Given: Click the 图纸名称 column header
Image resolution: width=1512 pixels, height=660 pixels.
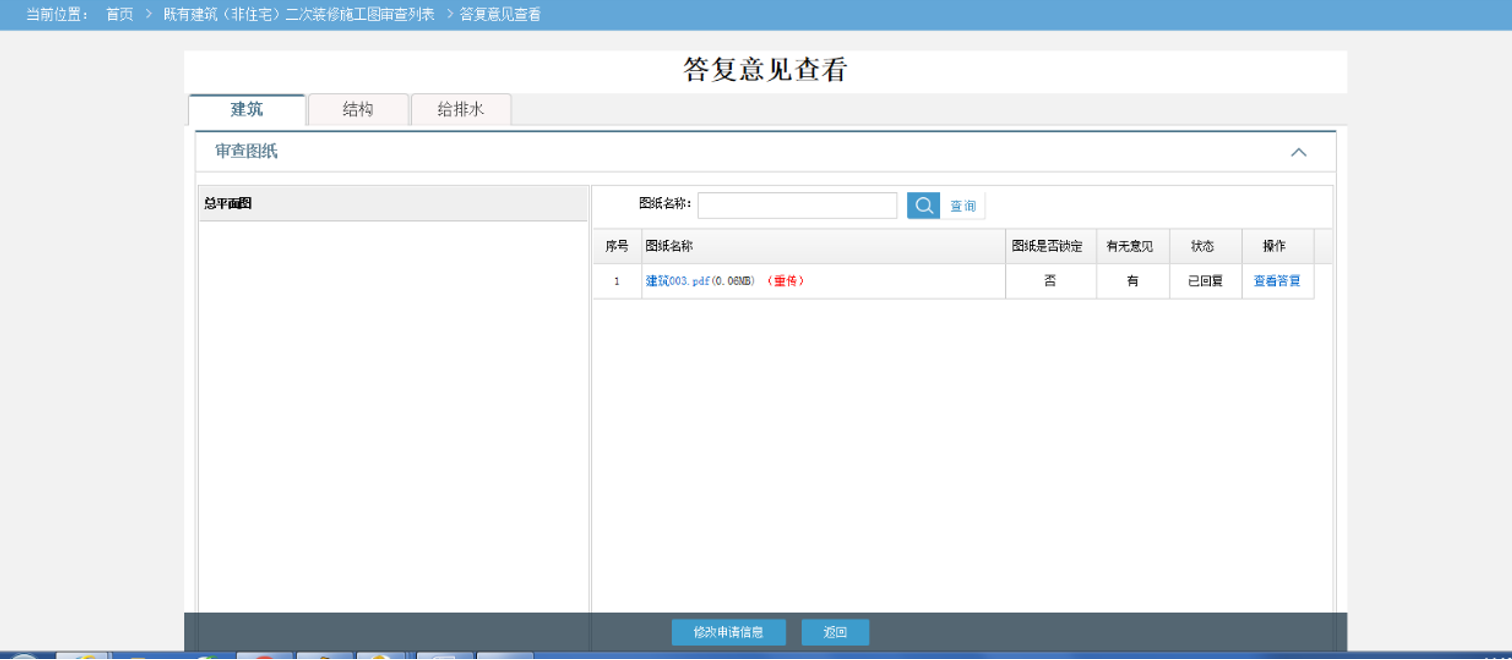Looking at the screenshot, I should 670,246.
